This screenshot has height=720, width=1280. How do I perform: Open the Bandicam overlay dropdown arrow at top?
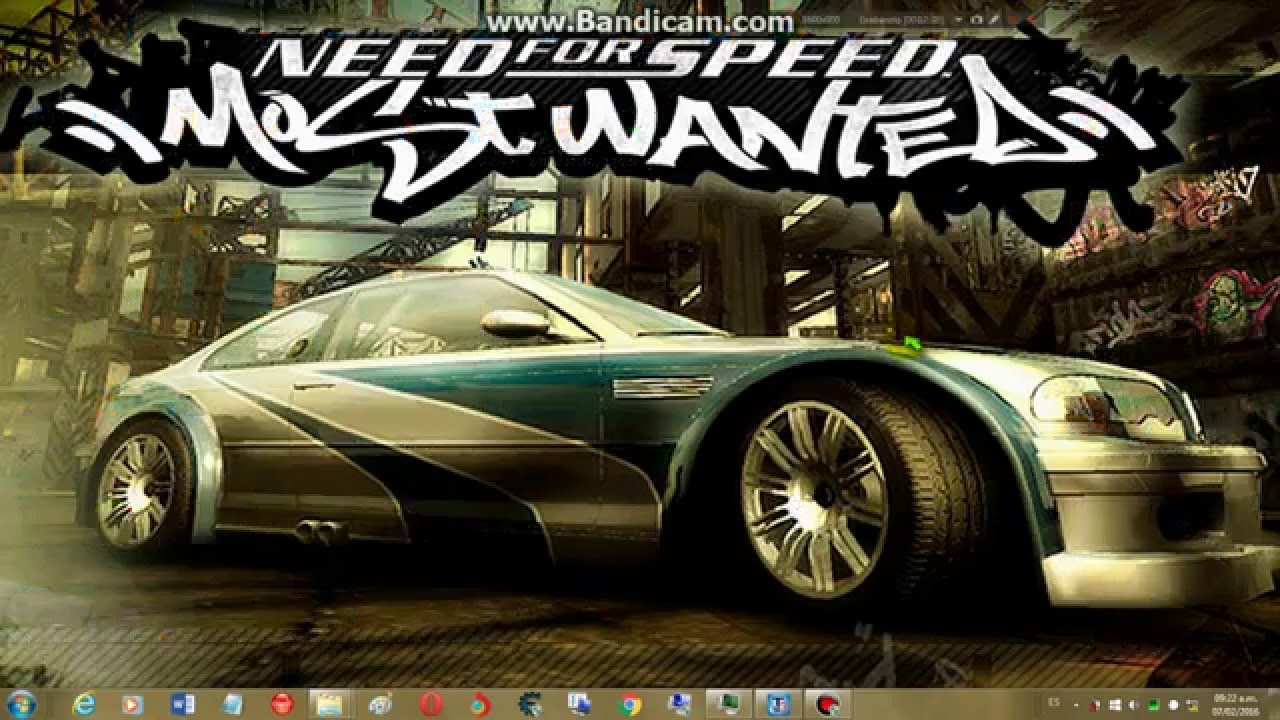(x=958, y=19)
